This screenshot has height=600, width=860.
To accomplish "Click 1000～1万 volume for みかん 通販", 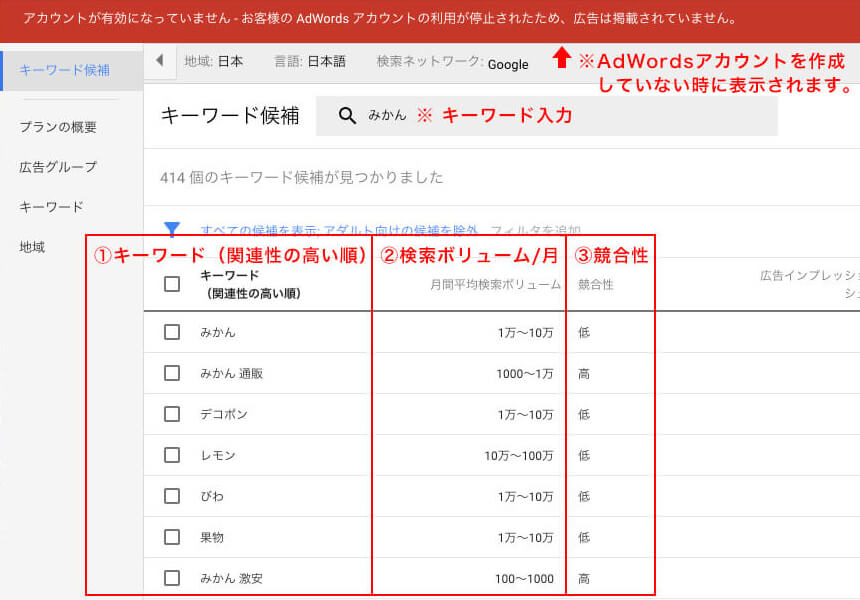I will click(525, 374).
